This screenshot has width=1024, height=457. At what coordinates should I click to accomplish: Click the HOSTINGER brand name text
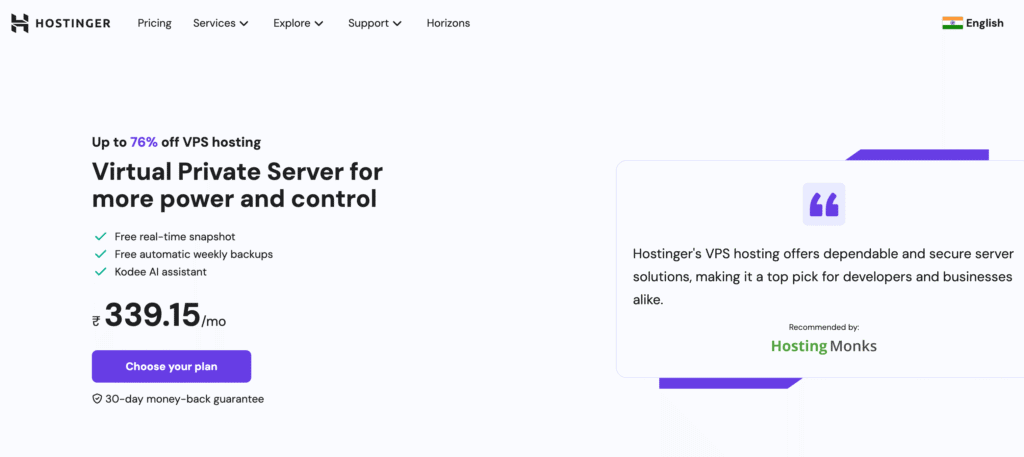(x=72, y=24)
